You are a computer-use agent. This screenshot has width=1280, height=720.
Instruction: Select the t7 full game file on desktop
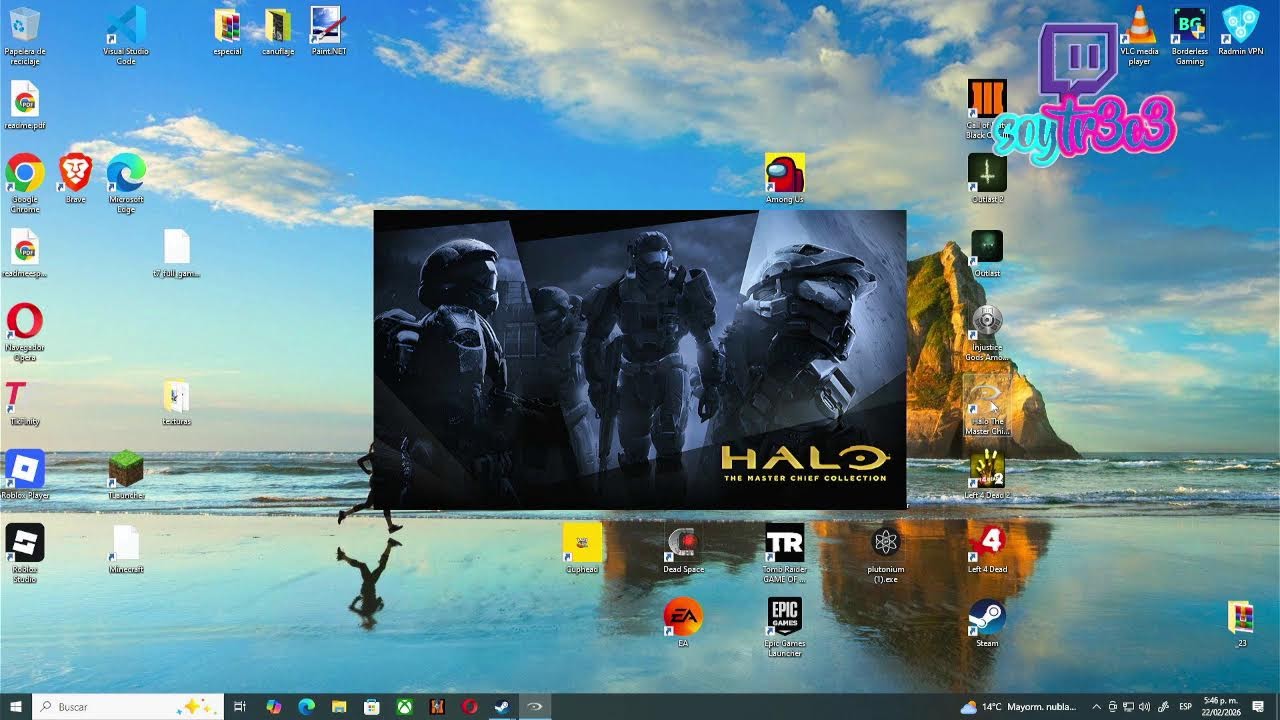point(176,253)
